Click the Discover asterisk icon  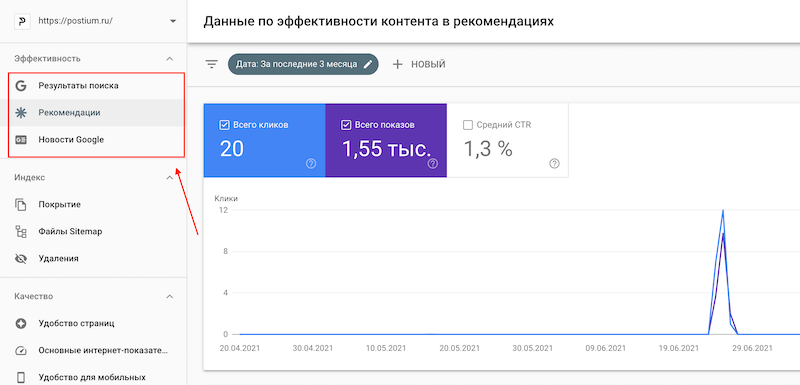[21, 113]
